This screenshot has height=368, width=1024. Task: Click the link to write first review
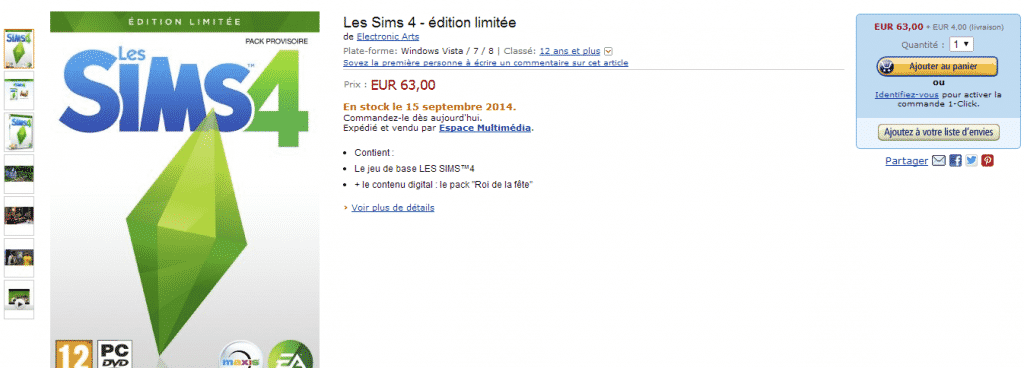tap(486, 63)
